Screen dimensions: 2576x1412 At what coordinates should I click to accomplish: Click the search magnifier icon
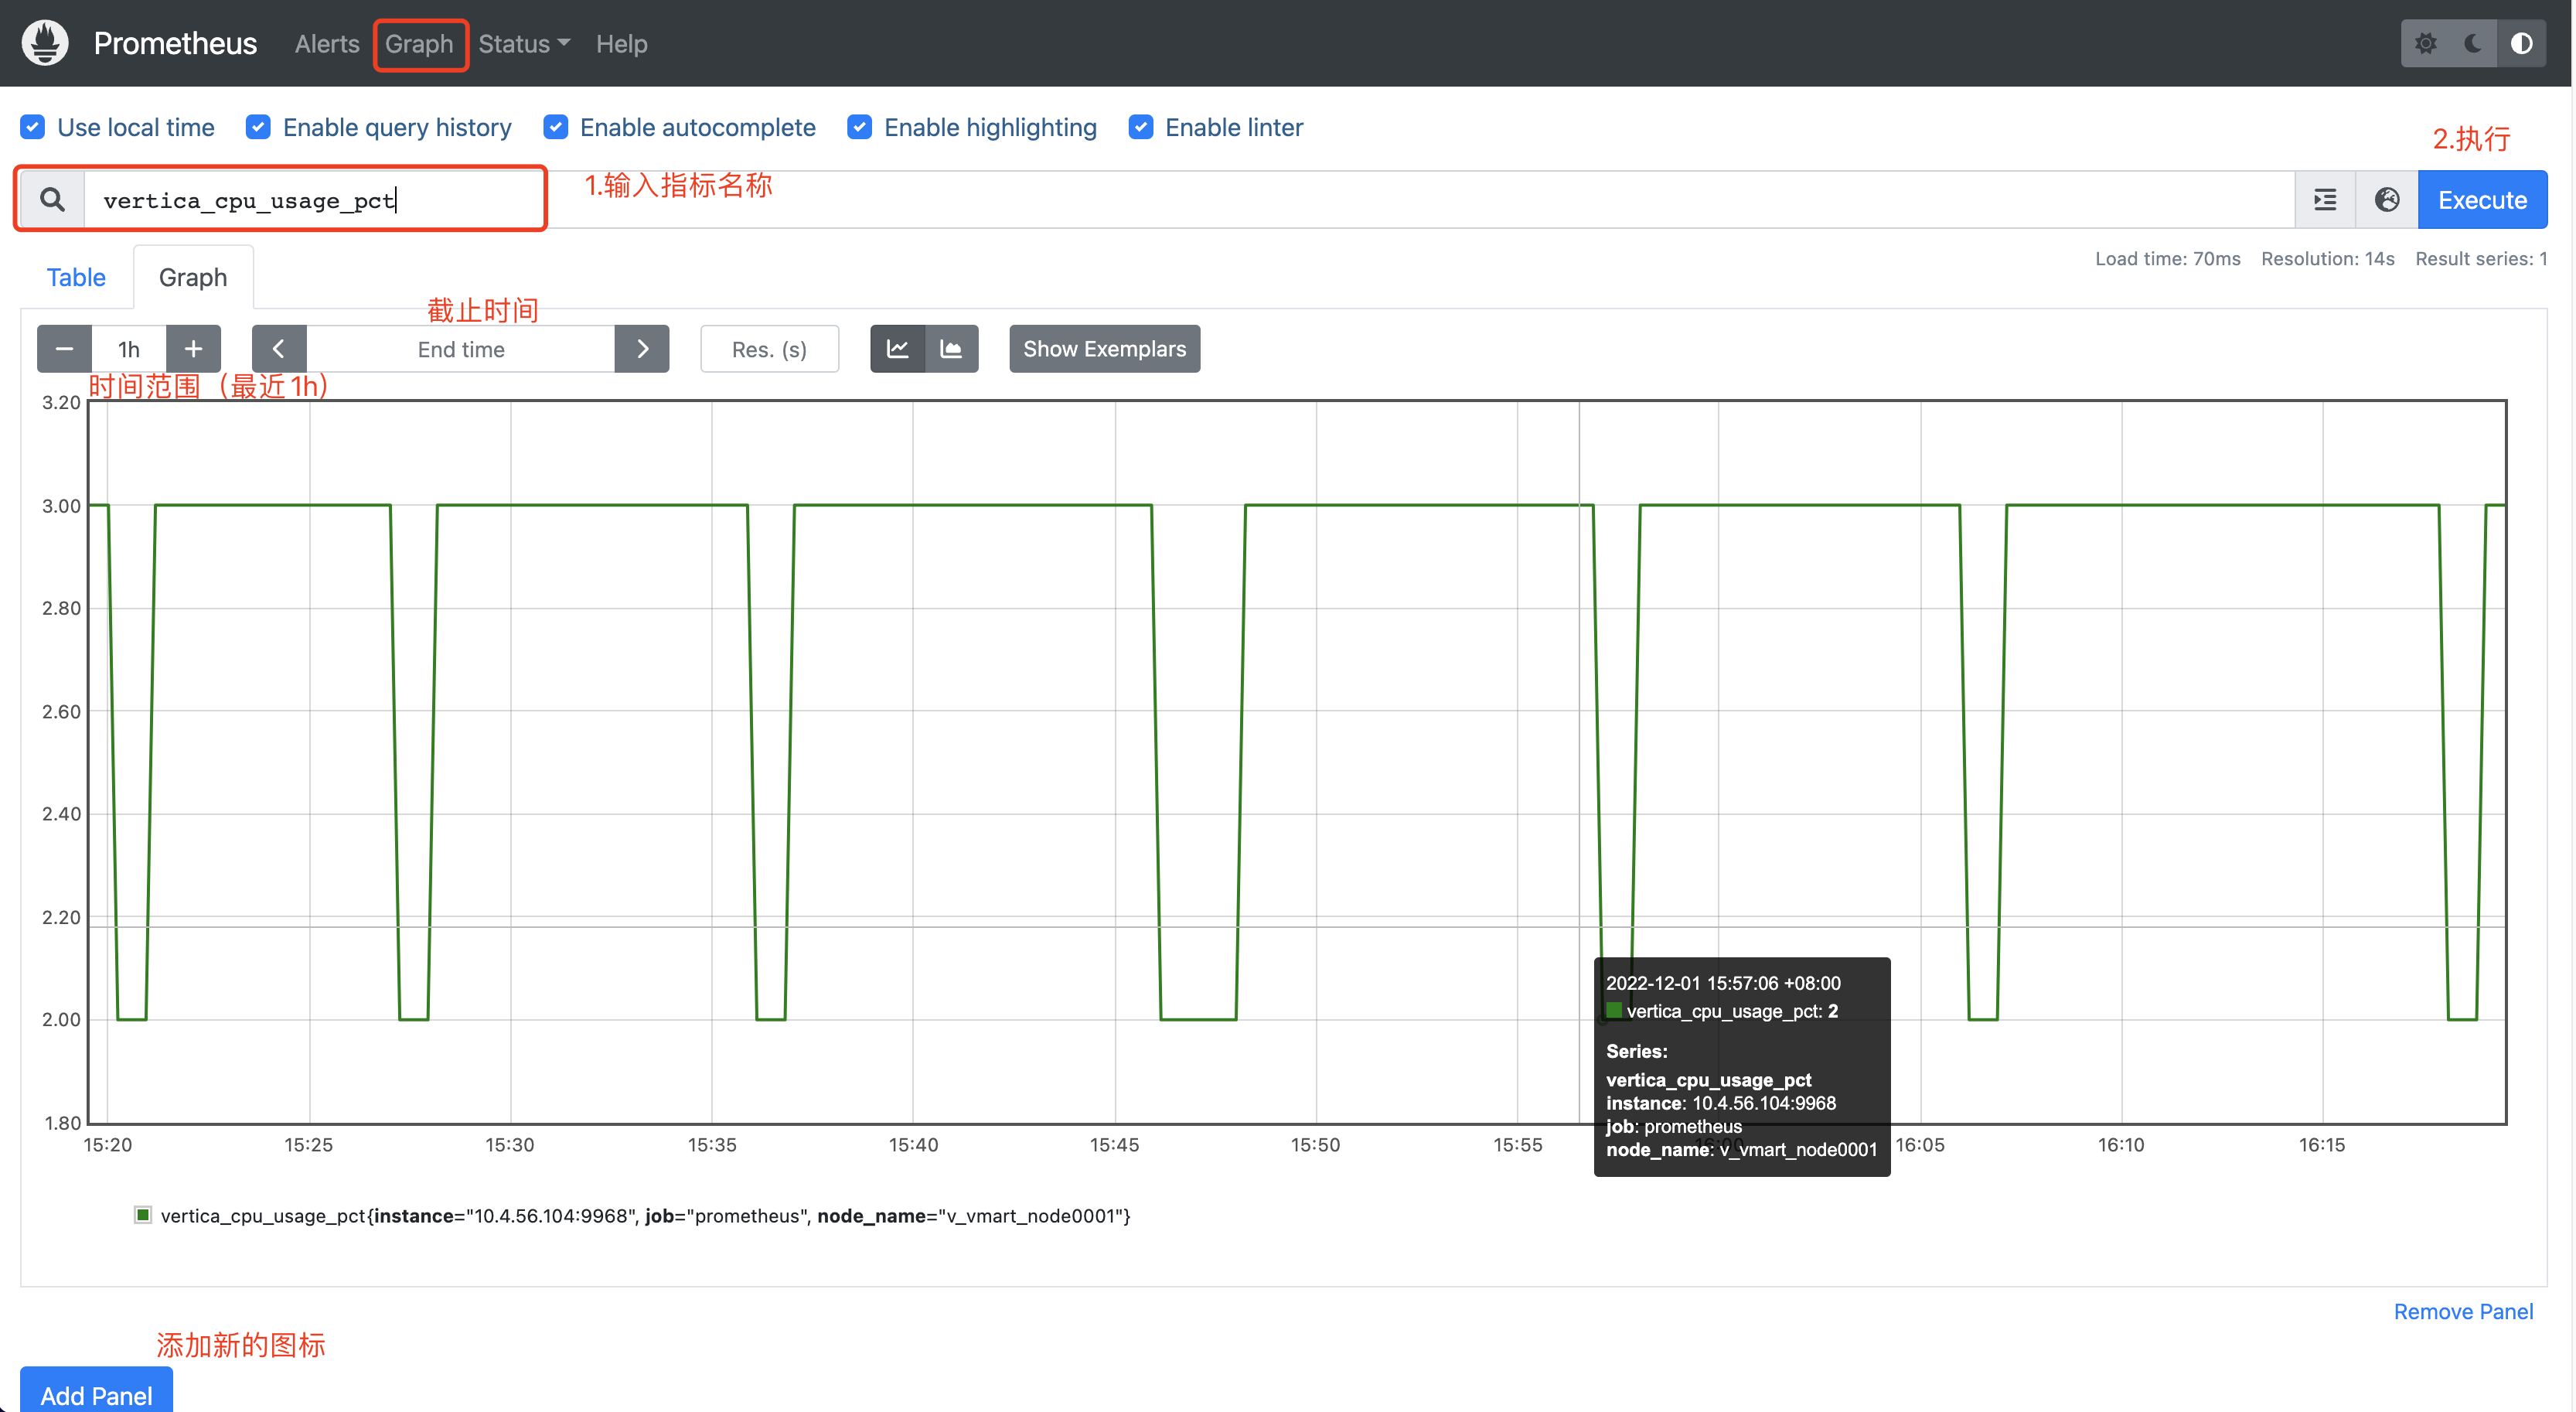pyautogui.click(x=52, y=200)
